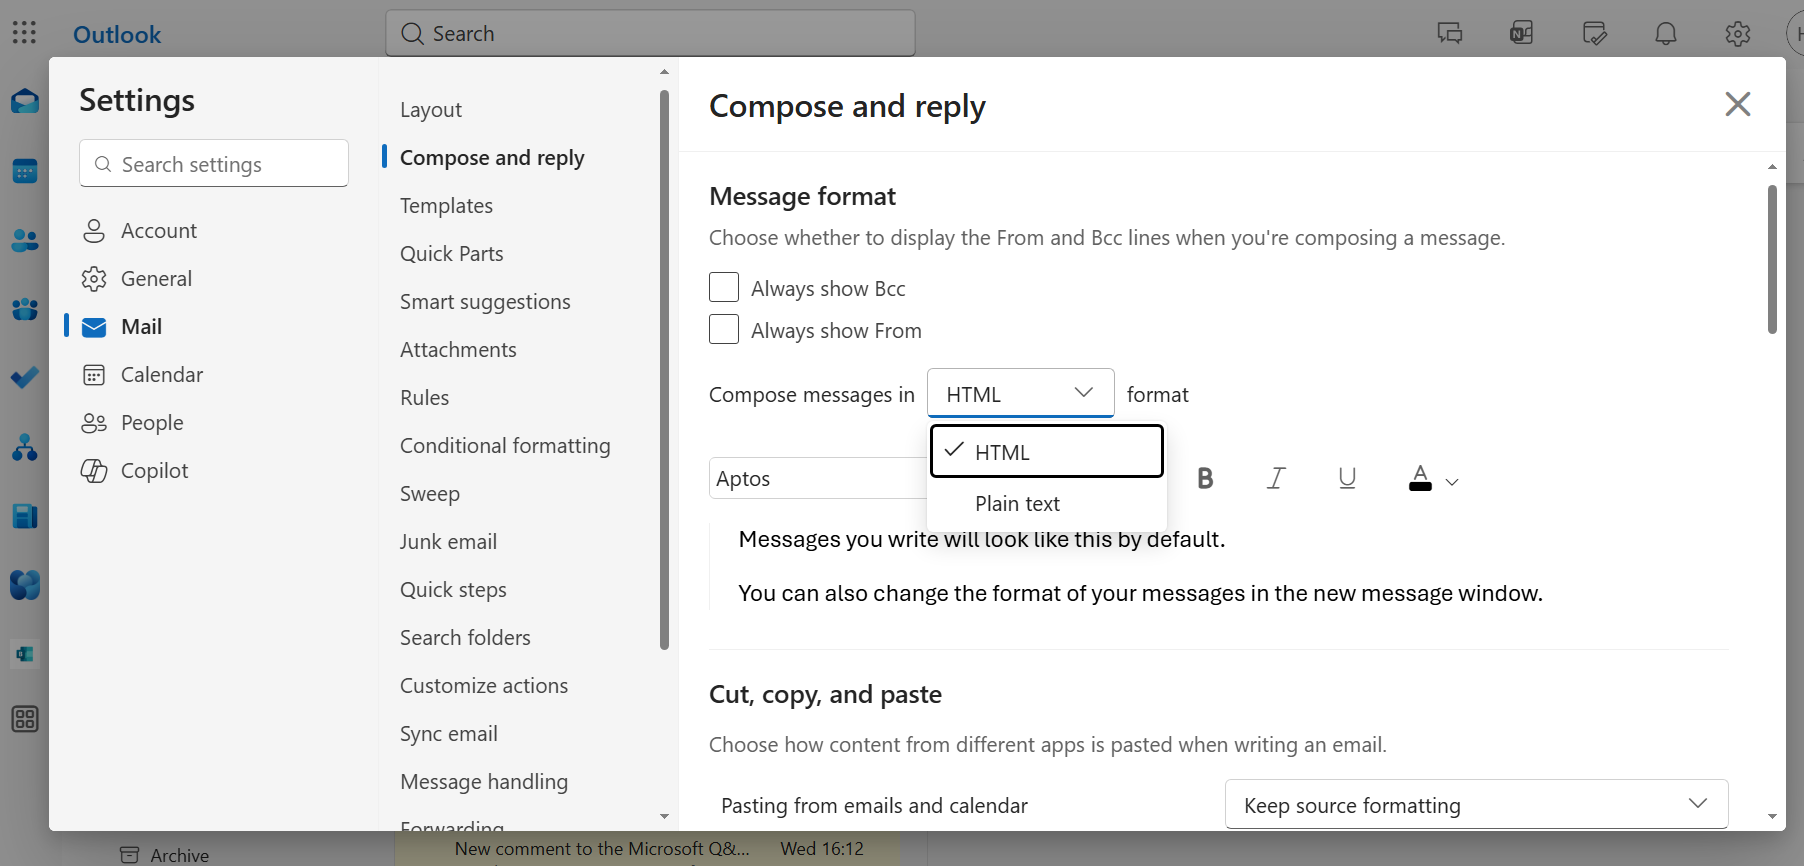The height and width of the screenshot is (866, 1804).
Task: Click the Outlook title link
Action: [x=117, y=34]
